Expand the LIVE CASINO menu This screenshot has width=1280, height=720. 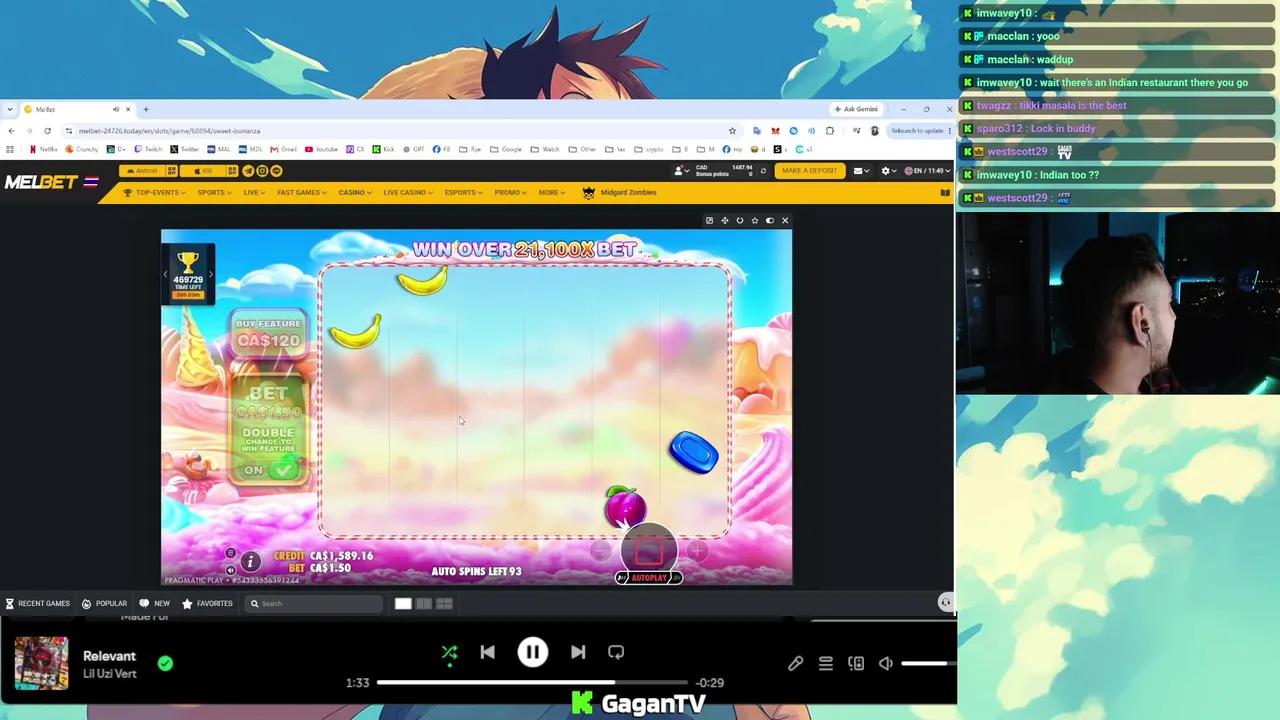pyautogui.click(x=408, y=192)
